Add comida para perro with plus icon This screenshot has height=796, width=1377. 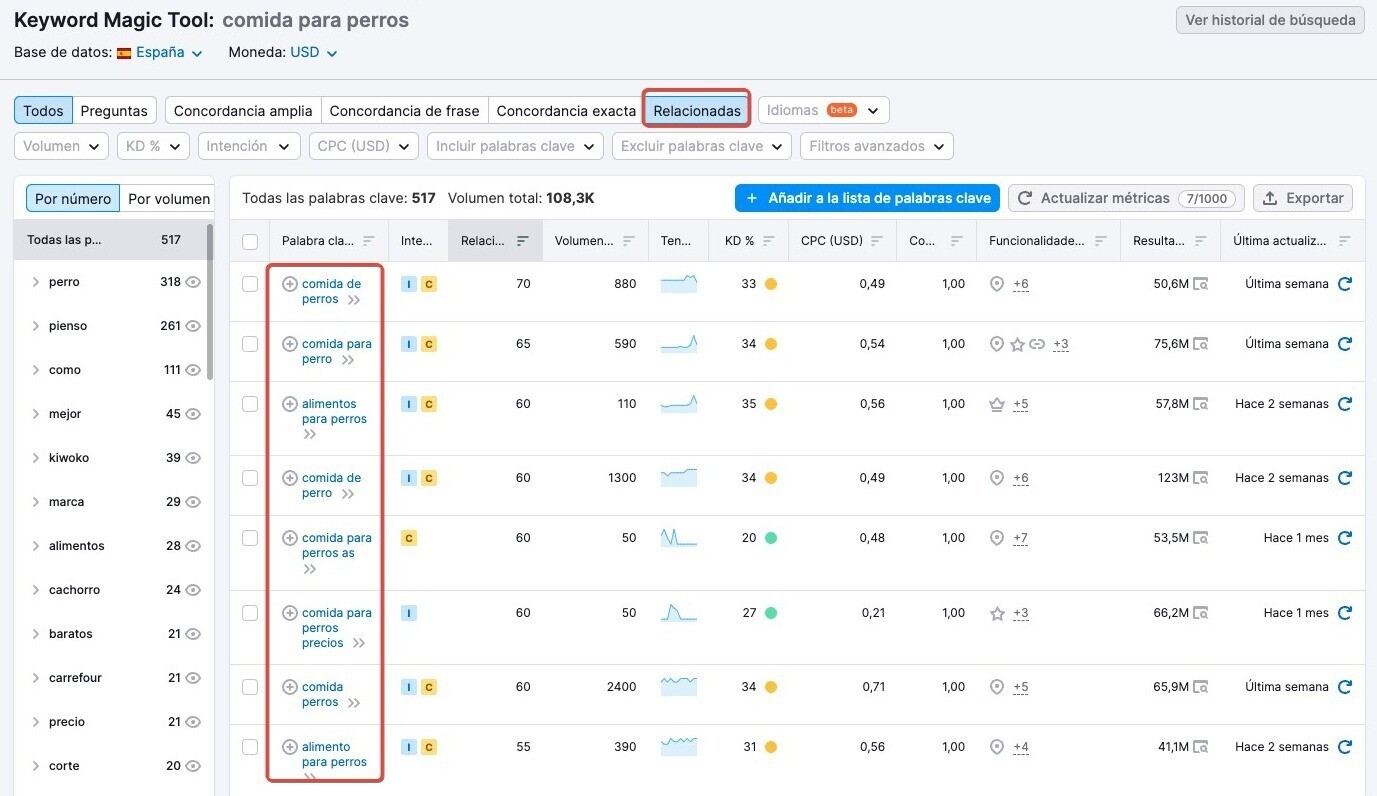pos(290,344)
